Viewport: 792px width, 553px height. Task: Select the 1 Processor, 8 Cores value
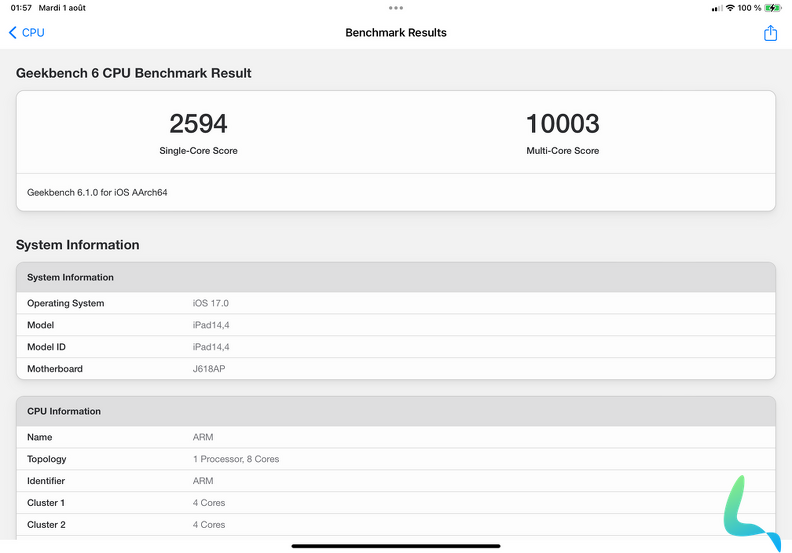(236, 459)
